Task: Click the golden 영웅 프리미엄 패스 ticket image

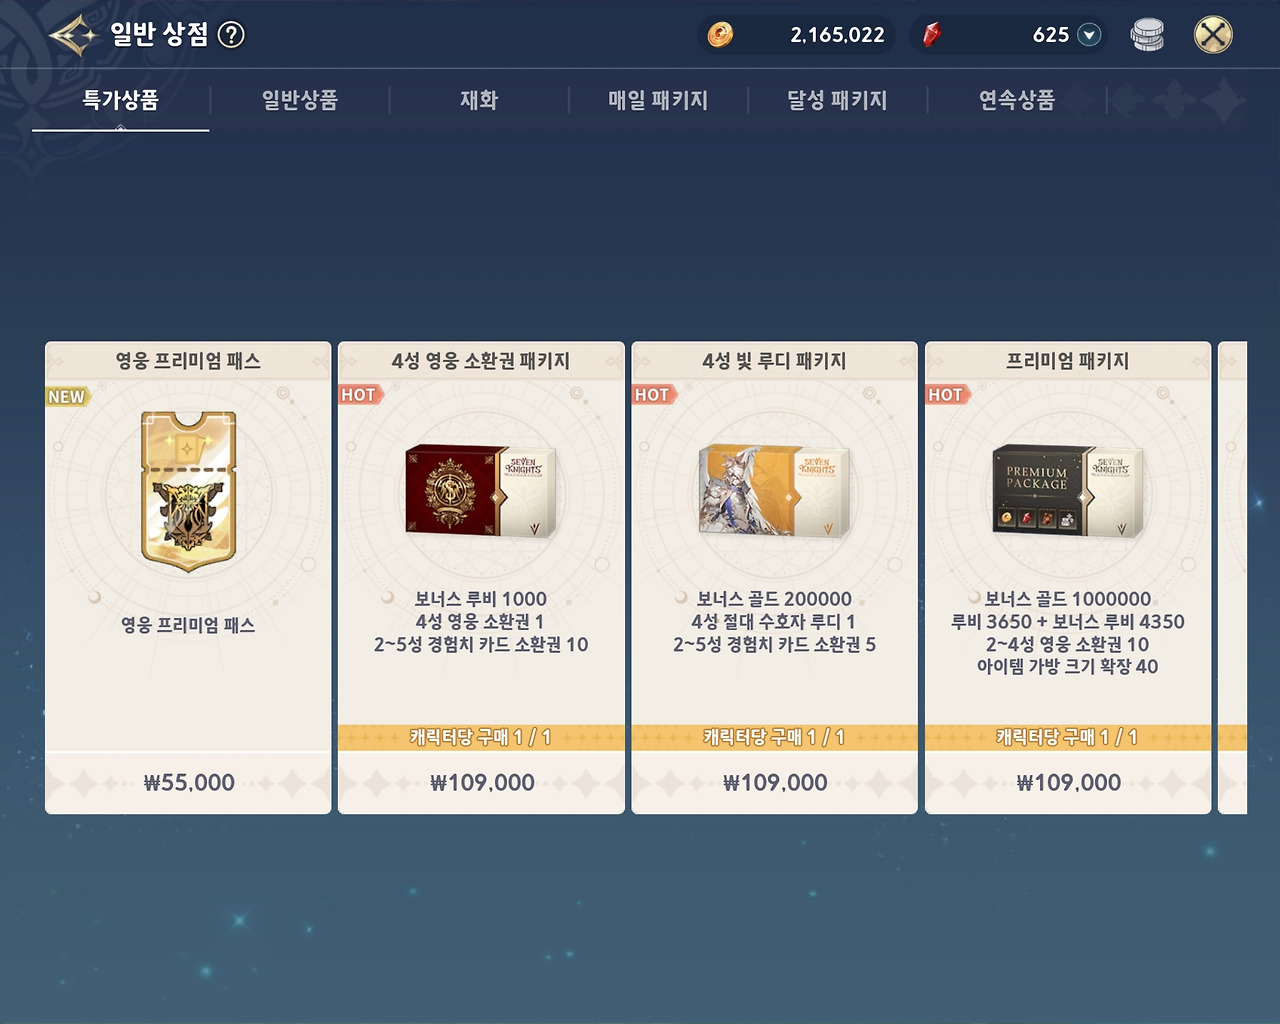Action: (x=188, y=491)
